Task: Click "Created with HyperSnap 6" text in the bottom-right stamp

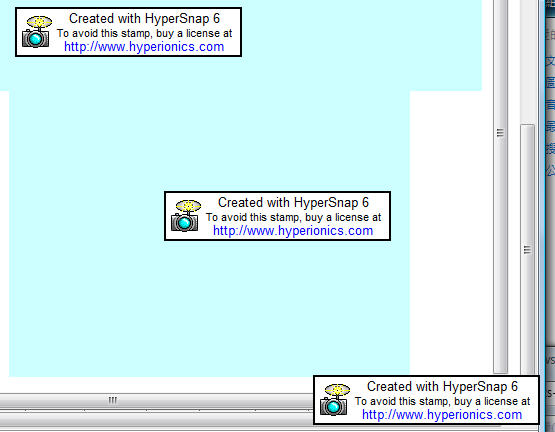Action: point(442,386)
